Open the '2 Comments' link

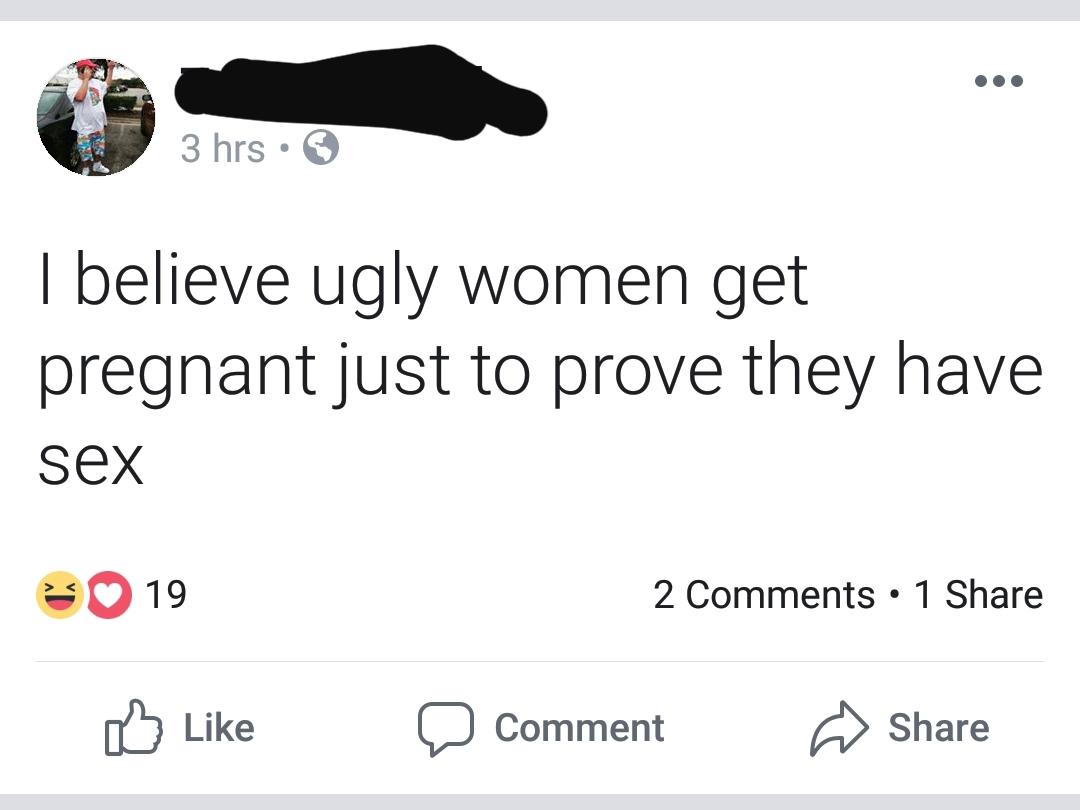[764, 594]
